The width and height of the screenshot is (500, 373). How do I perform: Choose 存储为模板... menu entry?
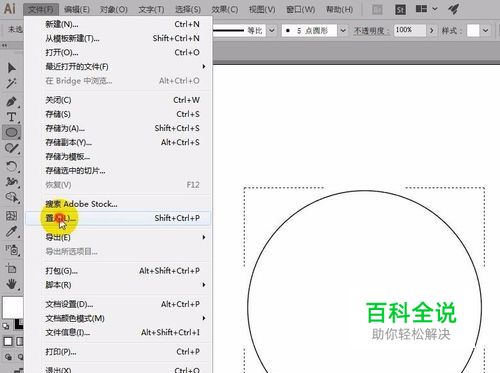[118, 157]
